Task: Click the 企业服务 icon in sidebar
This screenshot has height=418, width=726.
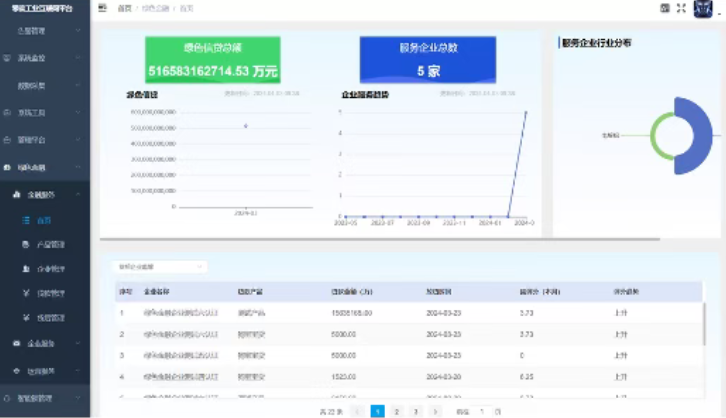Action: [17, 343]
